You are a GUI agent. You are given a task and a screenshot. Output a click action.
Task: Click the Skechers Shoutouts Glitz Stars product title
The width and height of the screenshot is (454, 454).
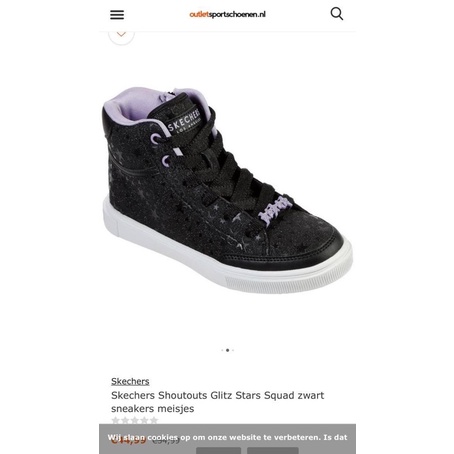217,402
